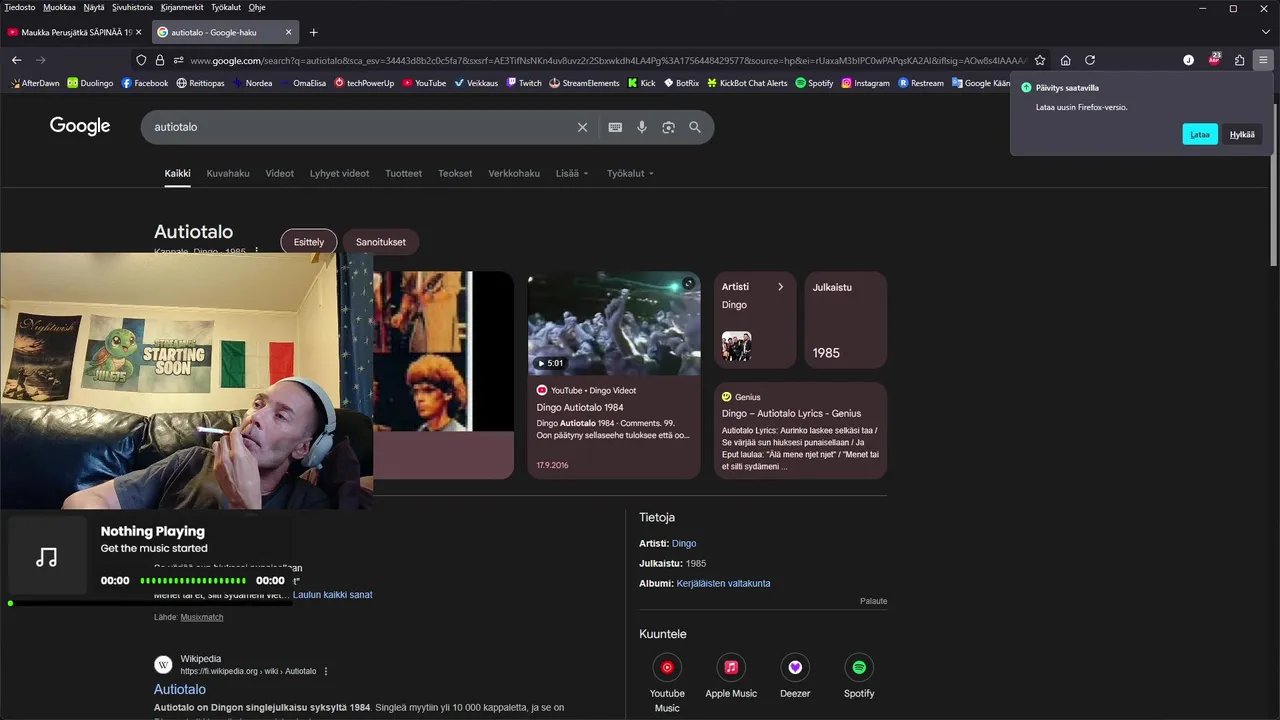Expand the Artisti Dingo card chevron
Screen dimensions: 1280x720
(780, 287)
